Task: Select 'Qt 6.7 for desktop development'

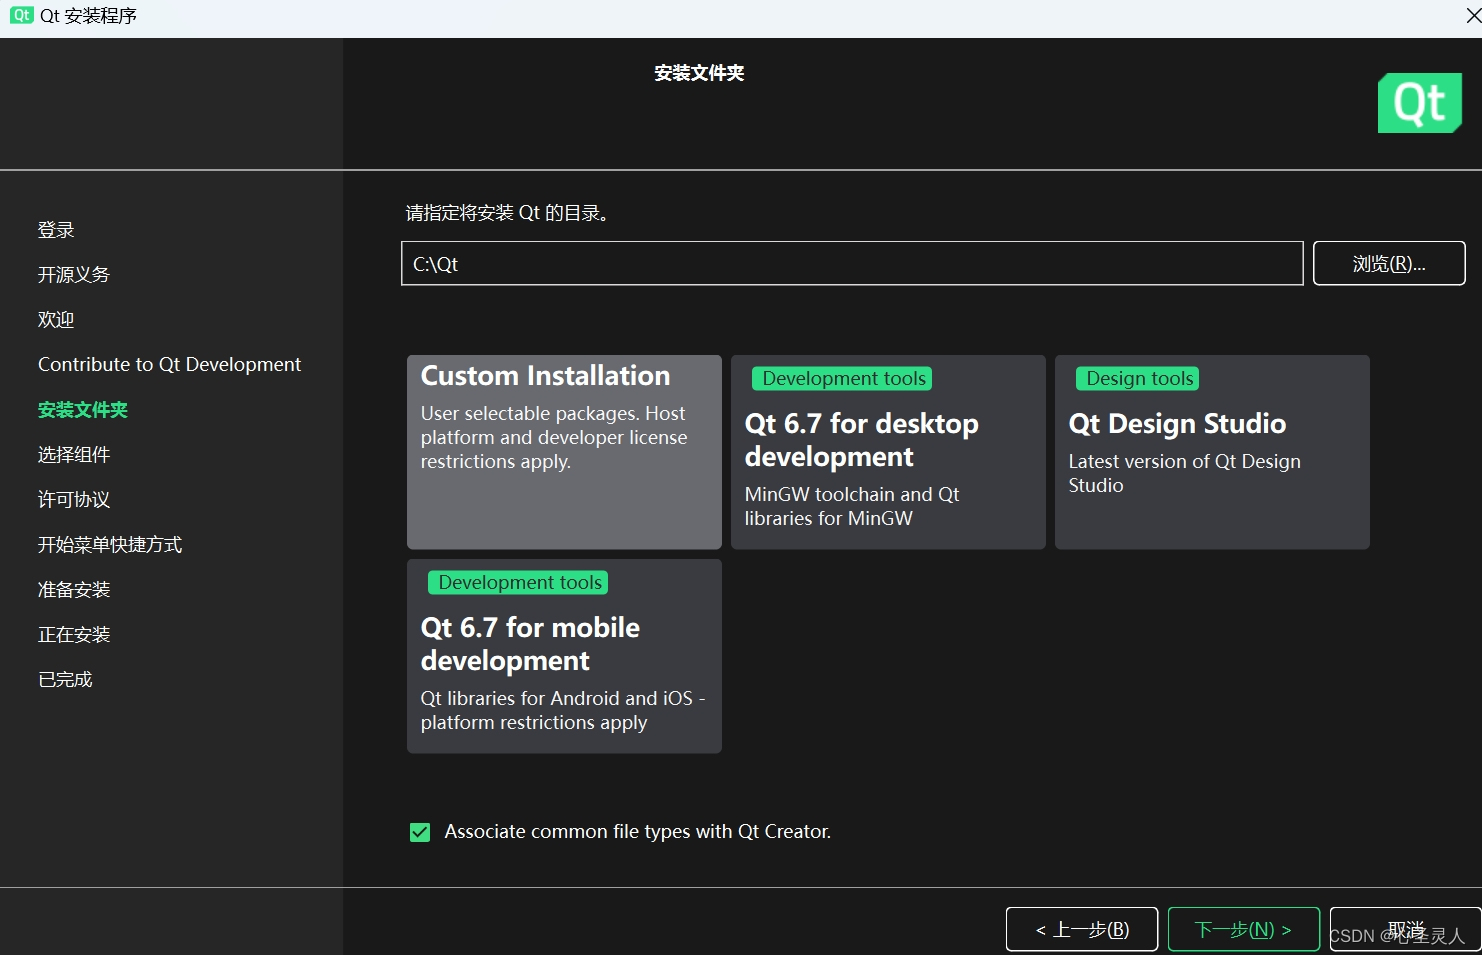Action: pos(887,452)
